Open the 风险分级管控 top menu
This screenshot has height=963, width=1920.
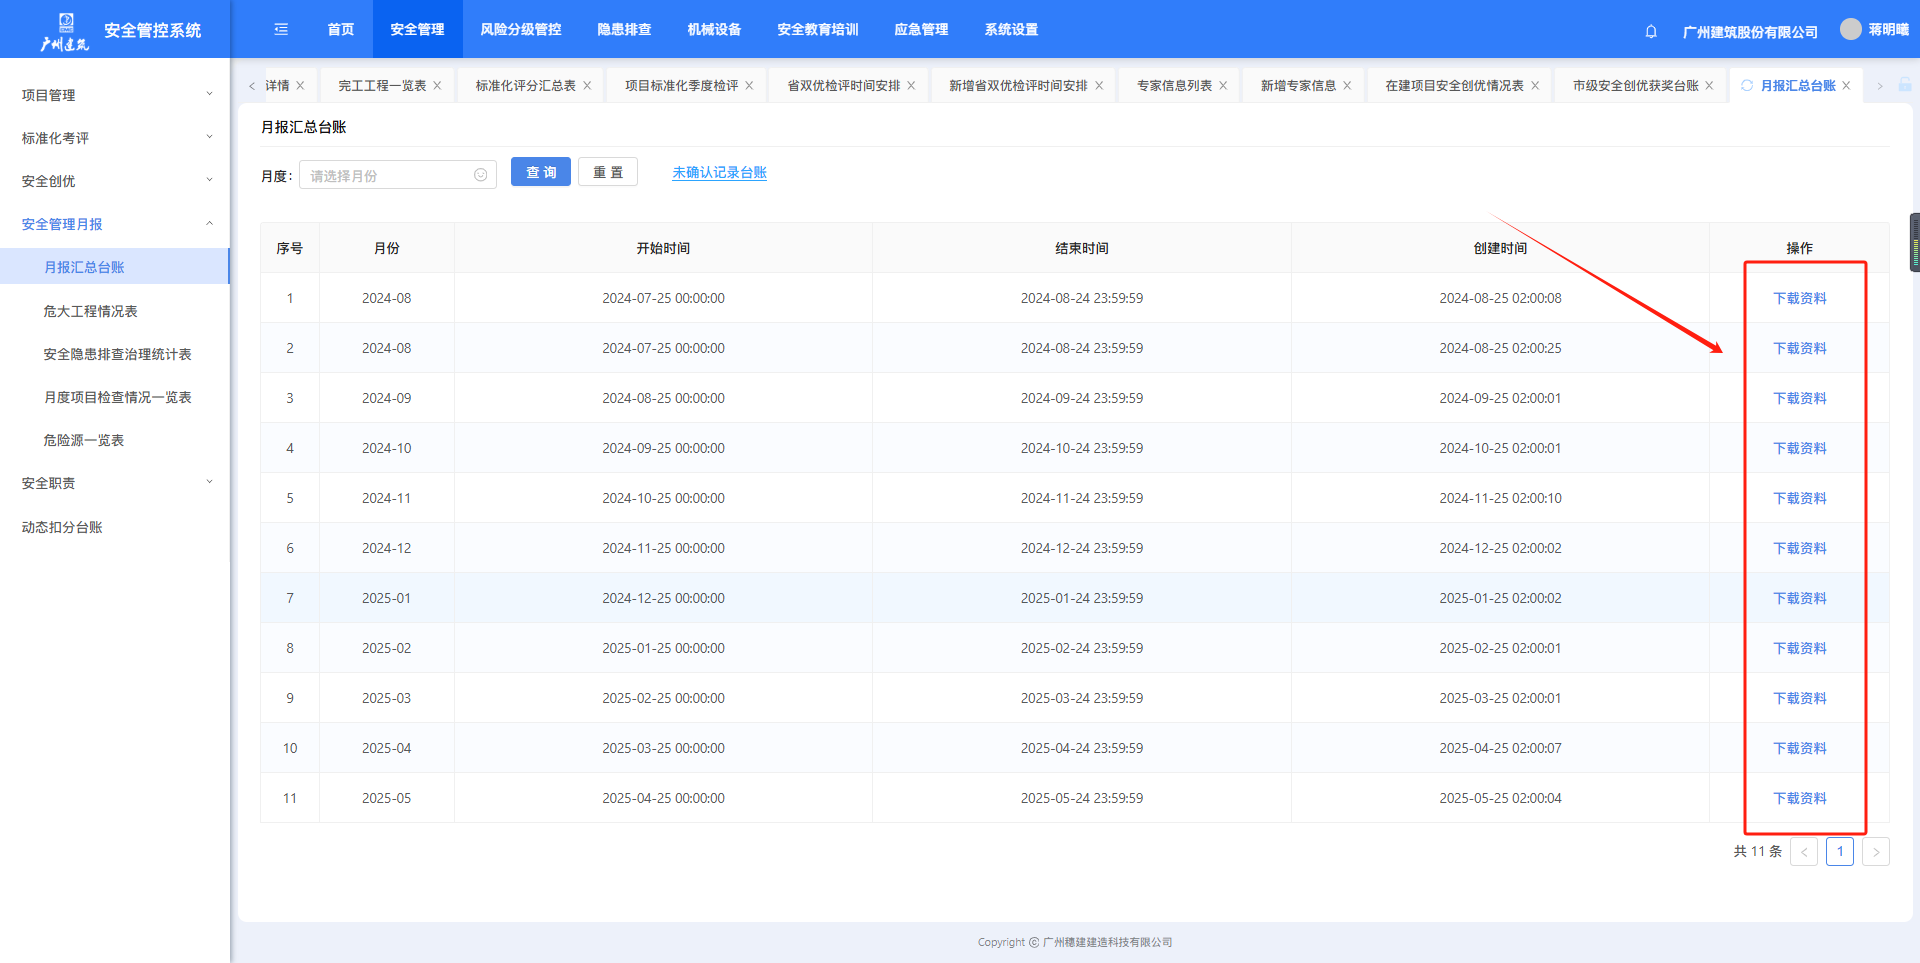pyautogui.click(x=520, y=30)
